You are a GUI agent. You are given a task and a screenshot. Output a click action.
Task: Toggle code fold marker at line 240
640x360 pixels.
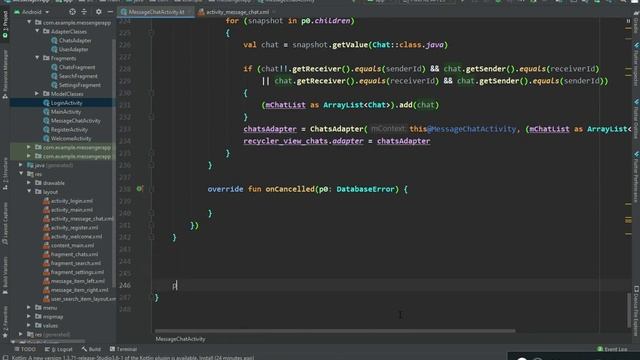point(151,213)
